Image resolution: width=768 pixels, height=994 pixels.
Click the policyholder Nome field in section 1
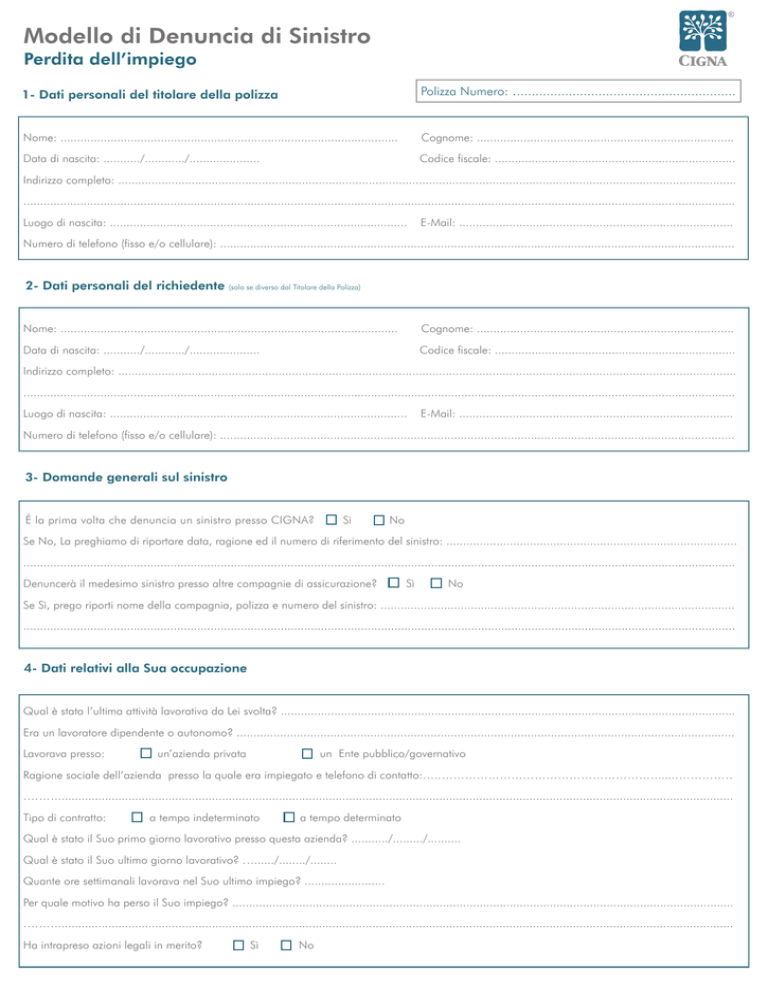coord(228,139)
